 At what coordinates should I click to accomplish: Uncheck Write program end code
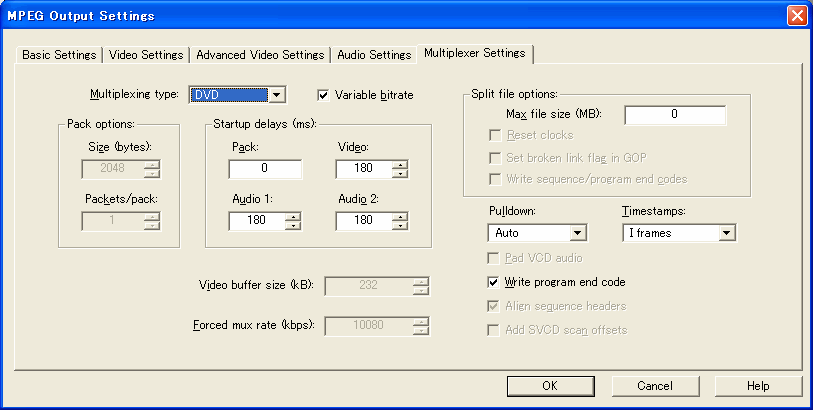pos(493,283)
